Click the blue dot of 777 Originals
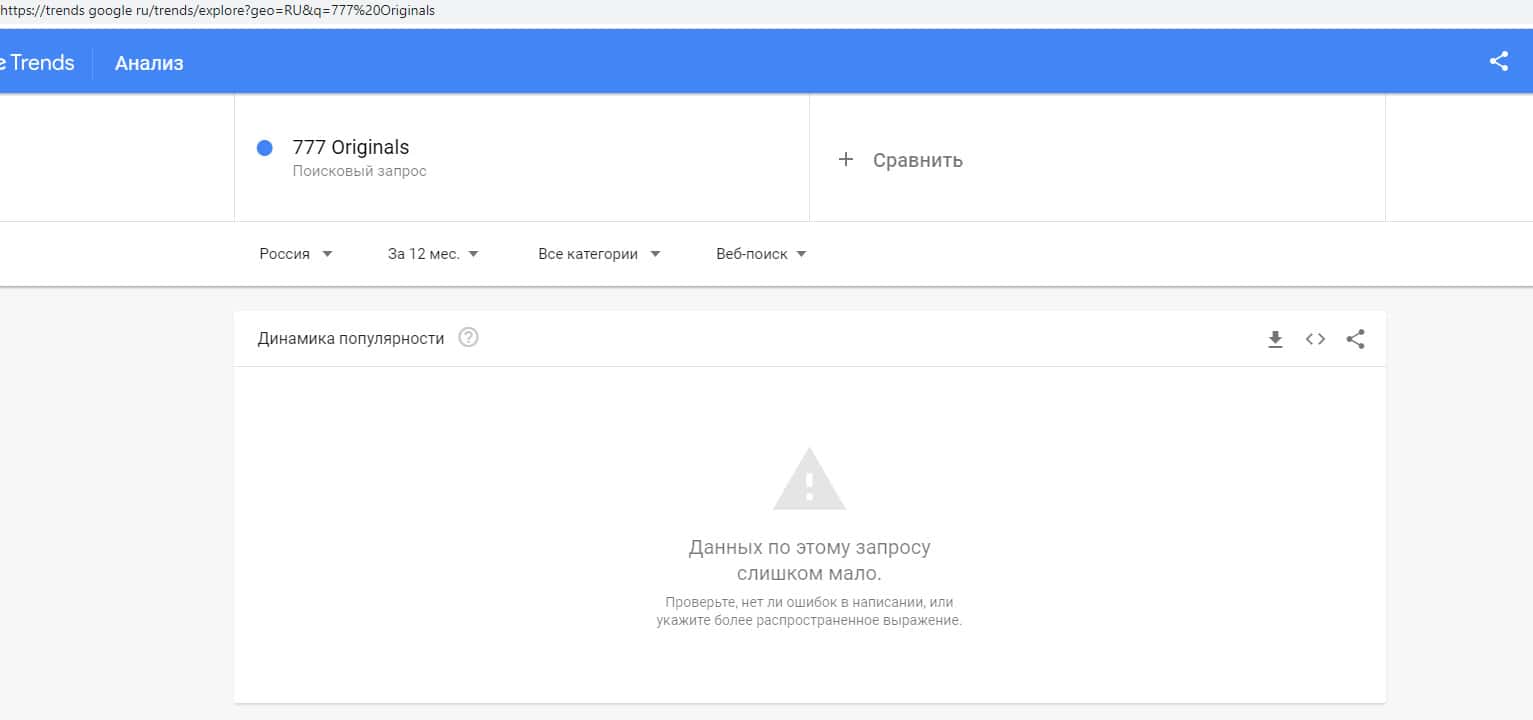1533x720 pixels. pyautogui.click(x=265, y=148)
